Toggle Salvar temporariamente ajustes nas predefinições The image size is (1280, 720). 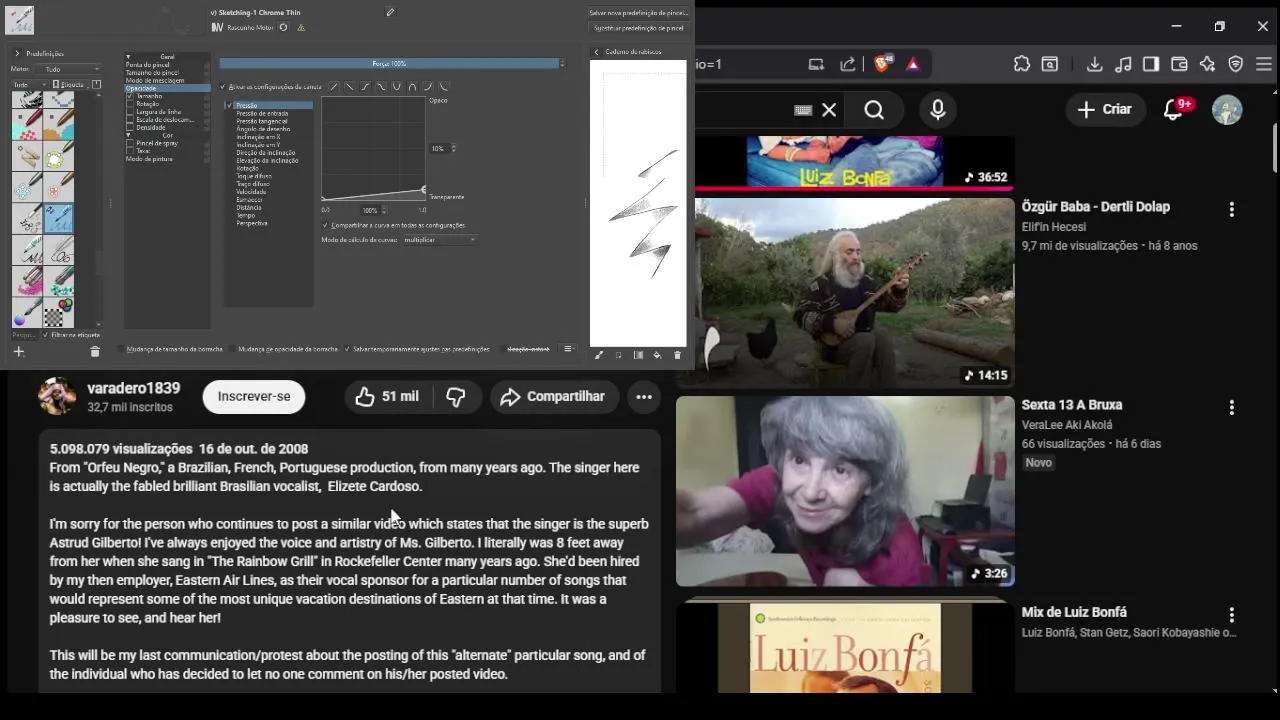[347, 349]
